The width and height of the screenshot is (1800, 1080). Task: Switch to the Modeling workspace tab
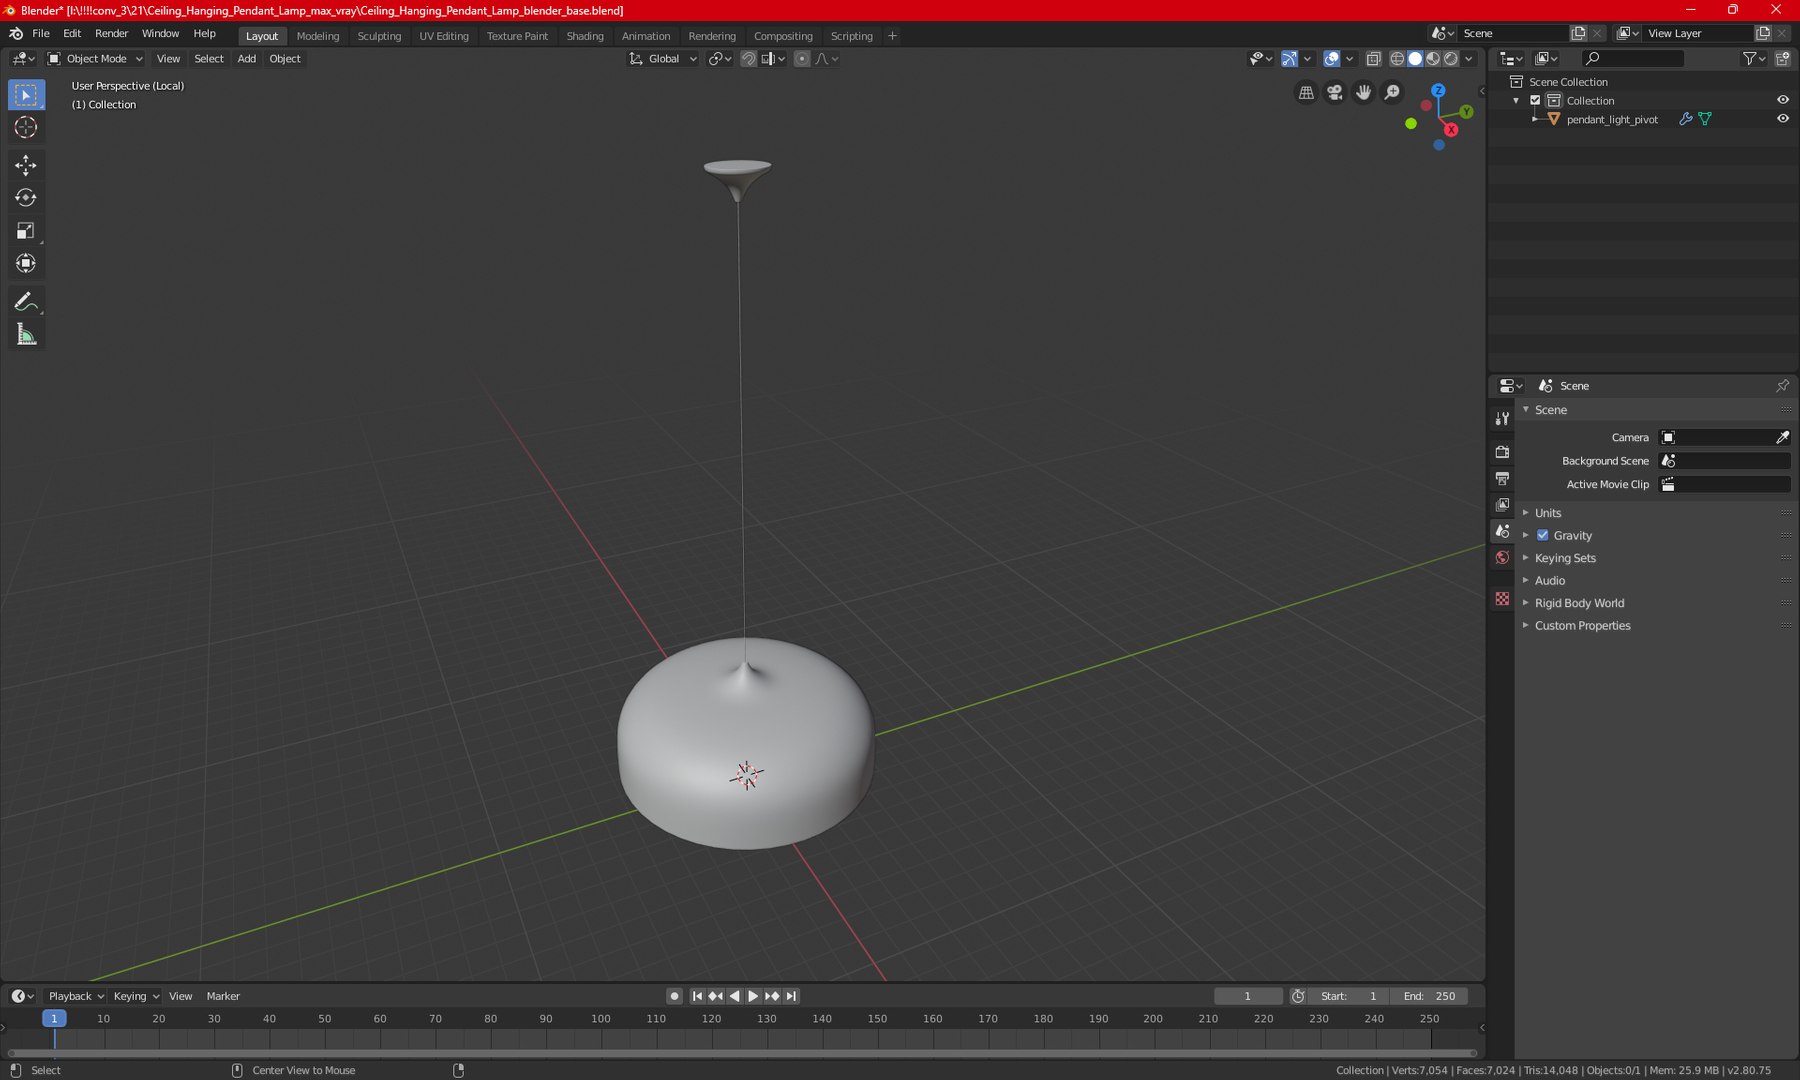[318, 36]
